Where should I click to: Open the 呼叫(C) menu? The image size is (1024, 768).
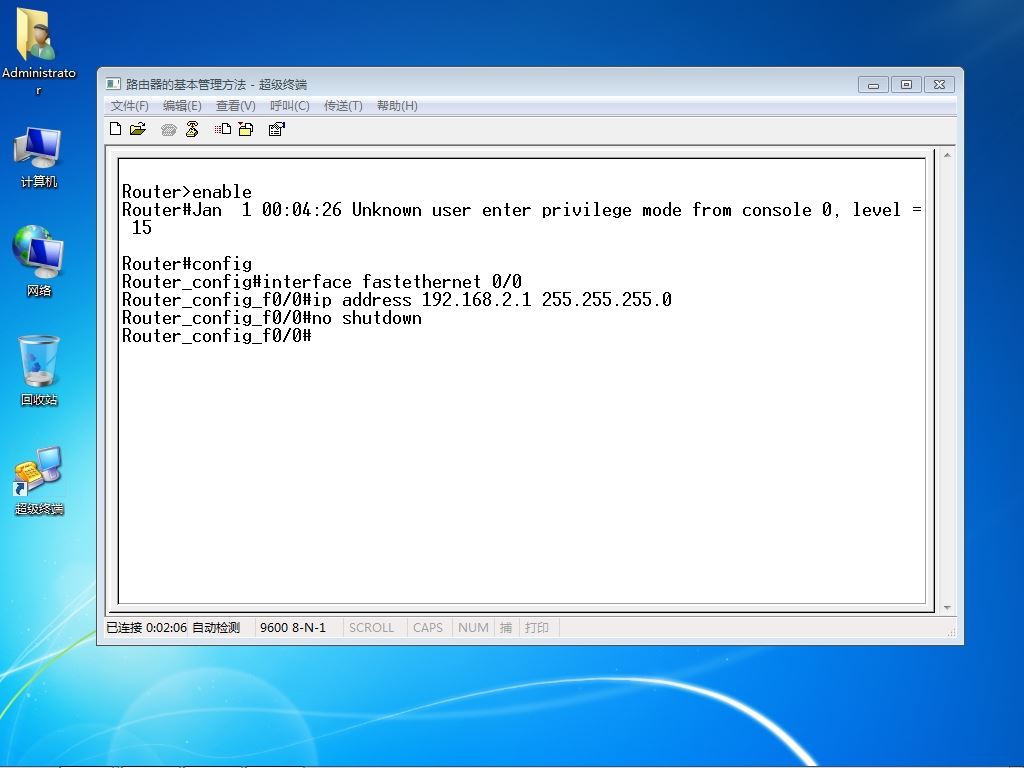(289, 106)
